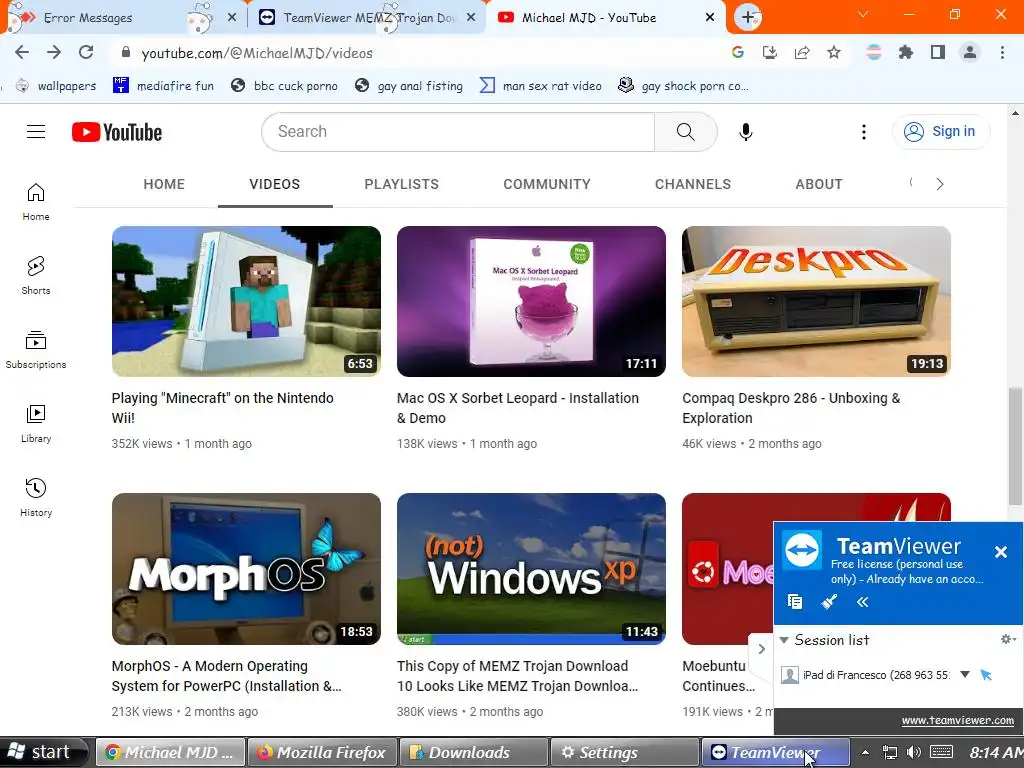
Task: Switch to TeamViewer MEMZ Trojan browser tab
Action: pos(366,18)
